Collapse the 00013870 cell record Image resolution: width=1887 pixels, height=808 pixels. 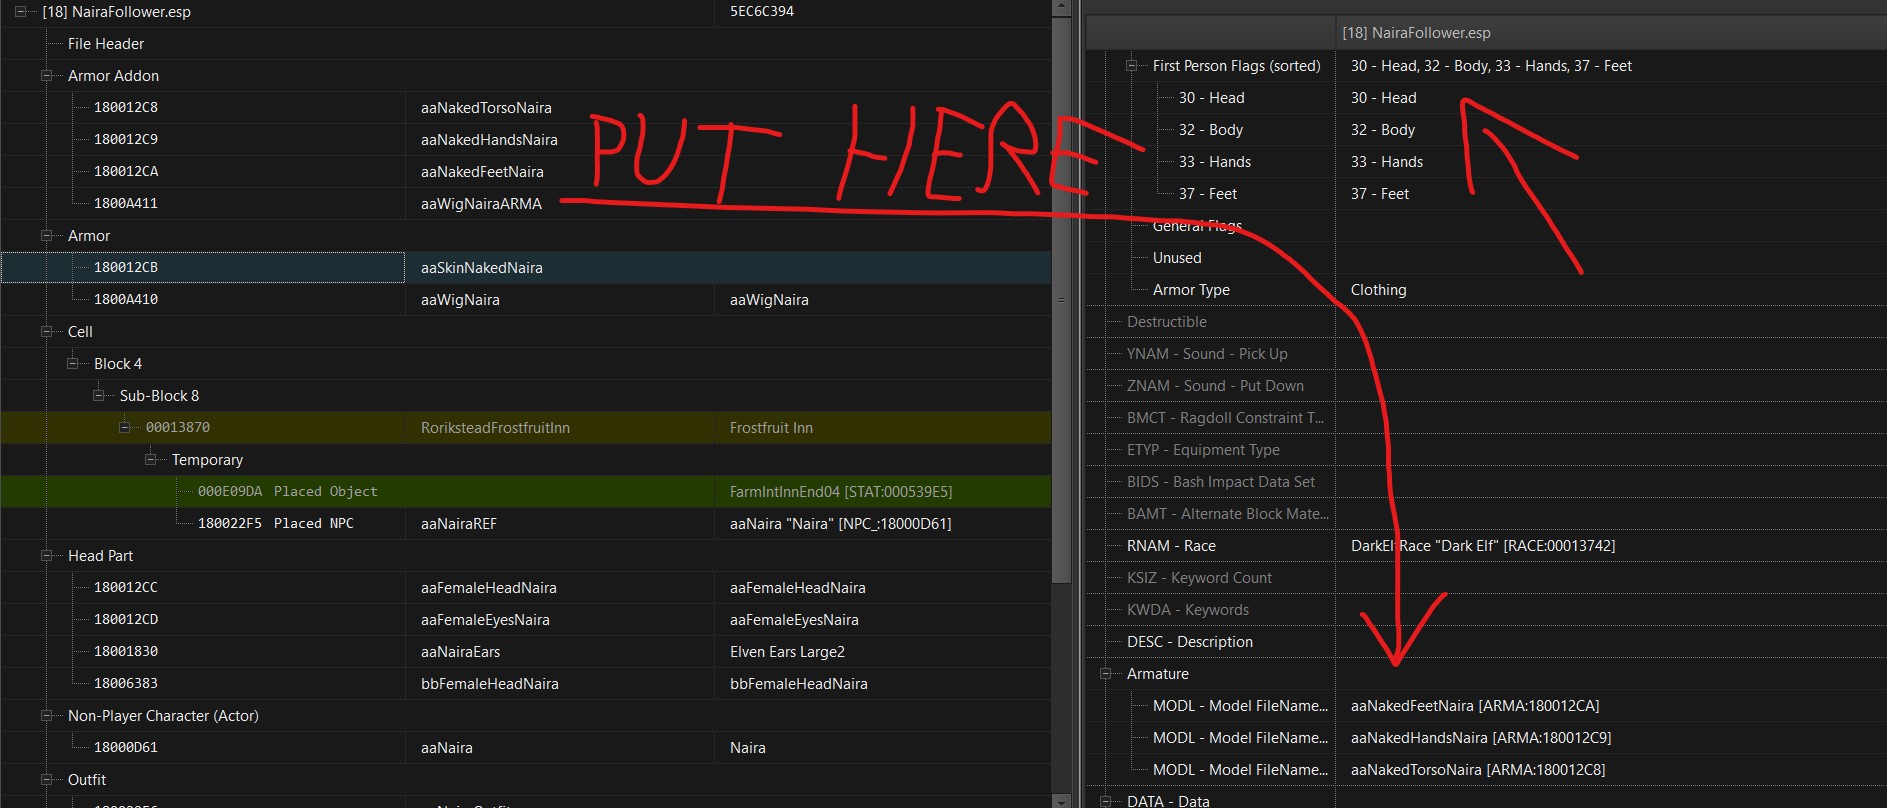click(124, 428)
